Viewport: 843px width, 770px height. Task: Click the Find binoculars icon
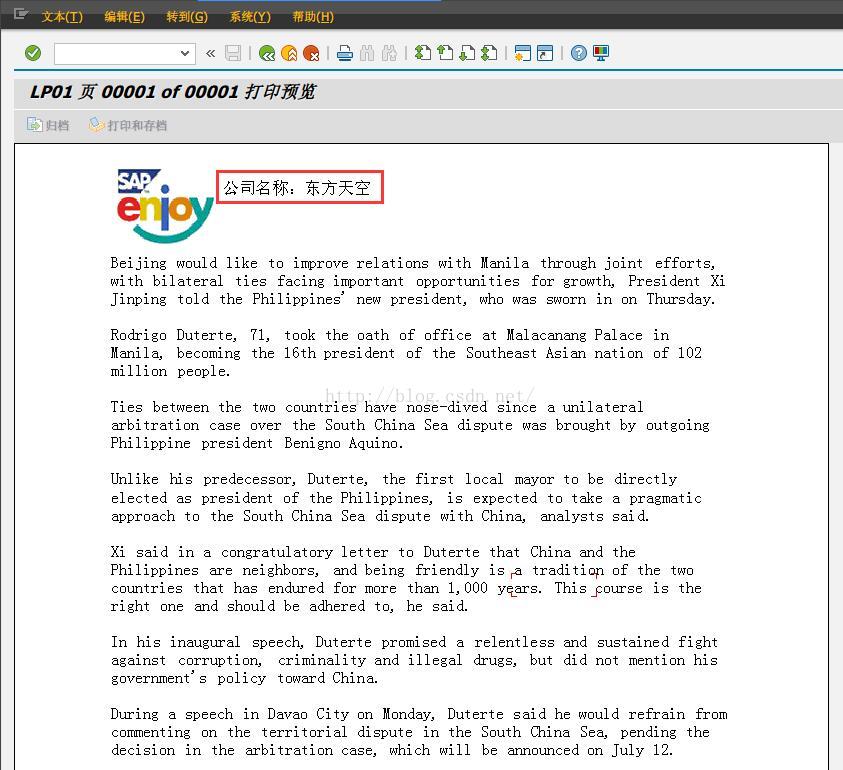367,53
